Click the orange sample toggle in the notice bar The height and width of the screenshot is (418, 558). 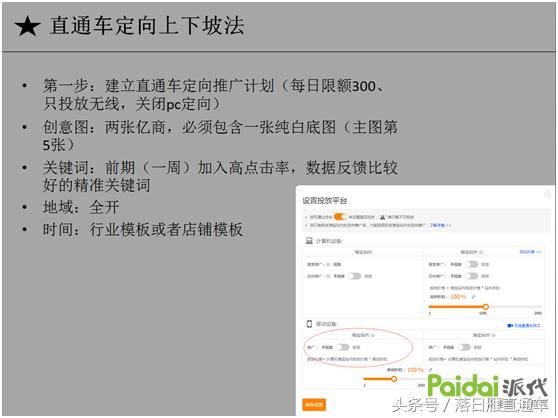(341, 217)
